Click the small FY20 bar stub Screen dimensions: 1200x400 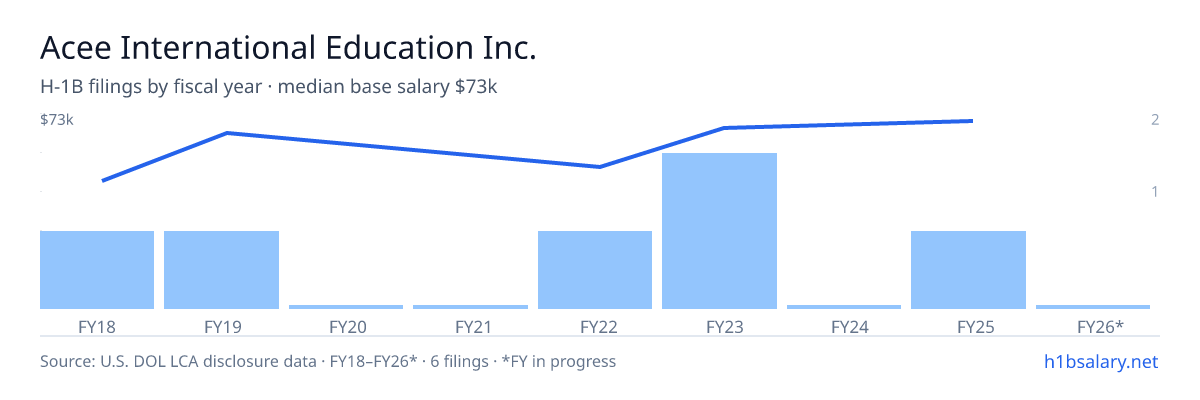pyautogui.click(x=346, y=307)
